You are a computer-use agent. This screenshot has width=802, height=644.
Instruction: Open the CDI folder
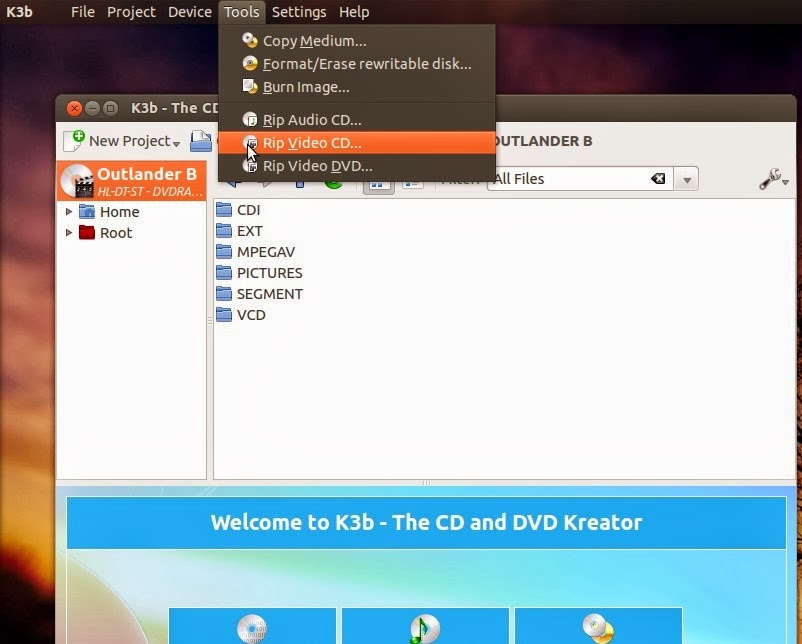(249, 210)
